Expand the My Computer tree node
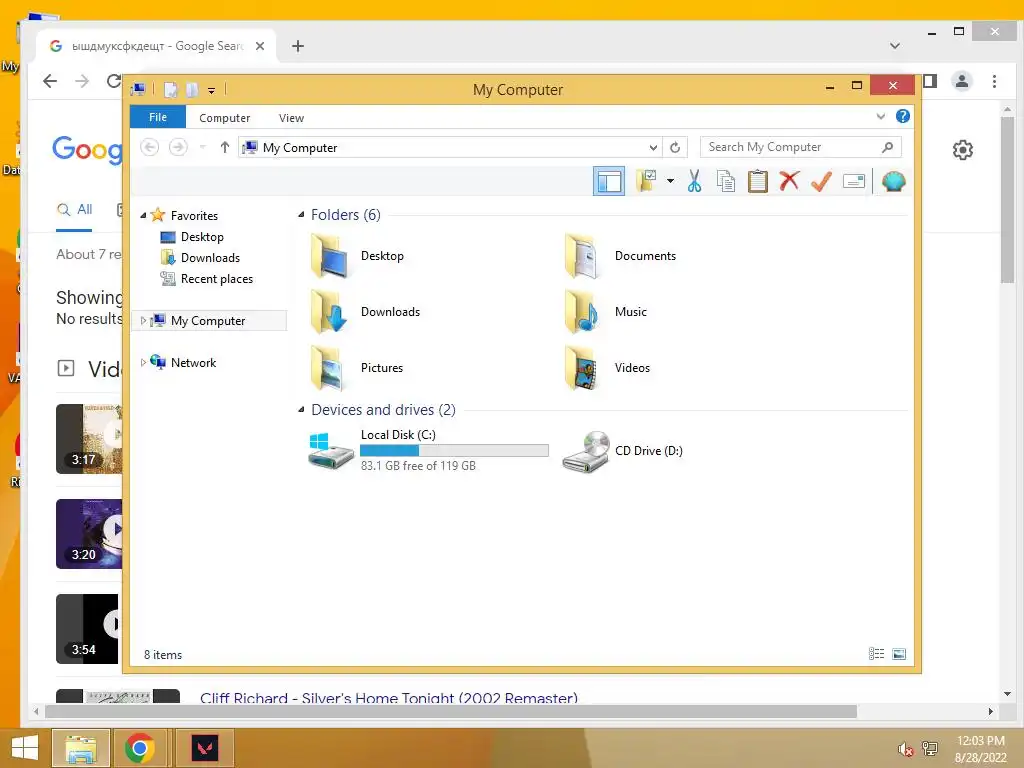 tap(143, 321)
